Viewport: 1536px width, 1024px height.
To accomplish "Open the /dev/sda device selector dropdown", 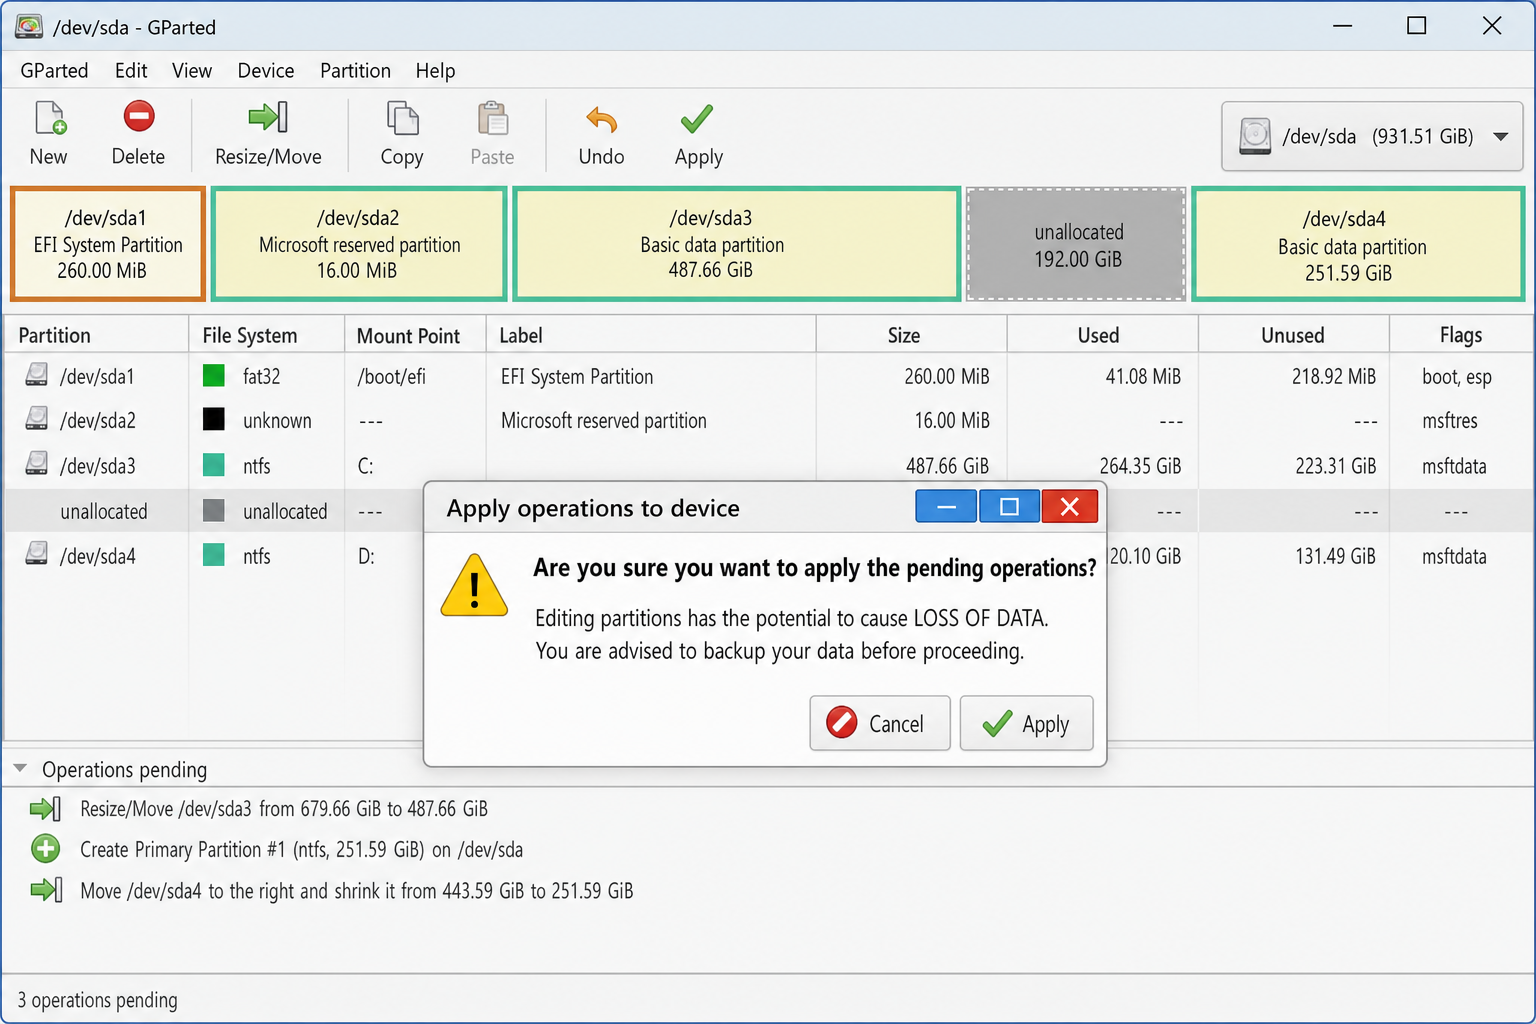I will pyautogui.click(x=1372, y=136).
